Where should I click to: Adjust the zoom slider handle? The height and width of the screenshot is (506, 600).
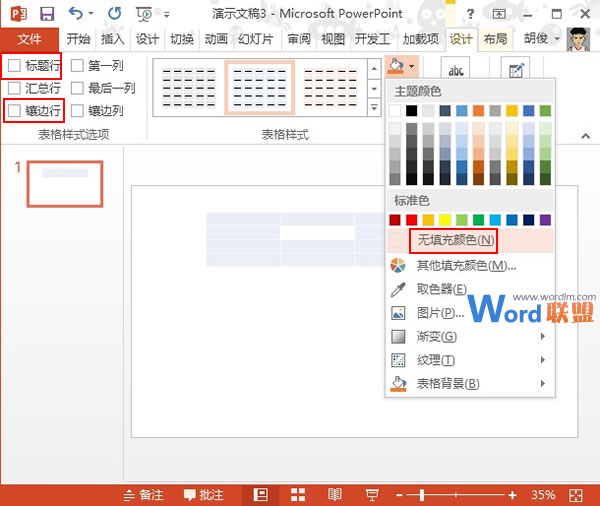(422, 495)
